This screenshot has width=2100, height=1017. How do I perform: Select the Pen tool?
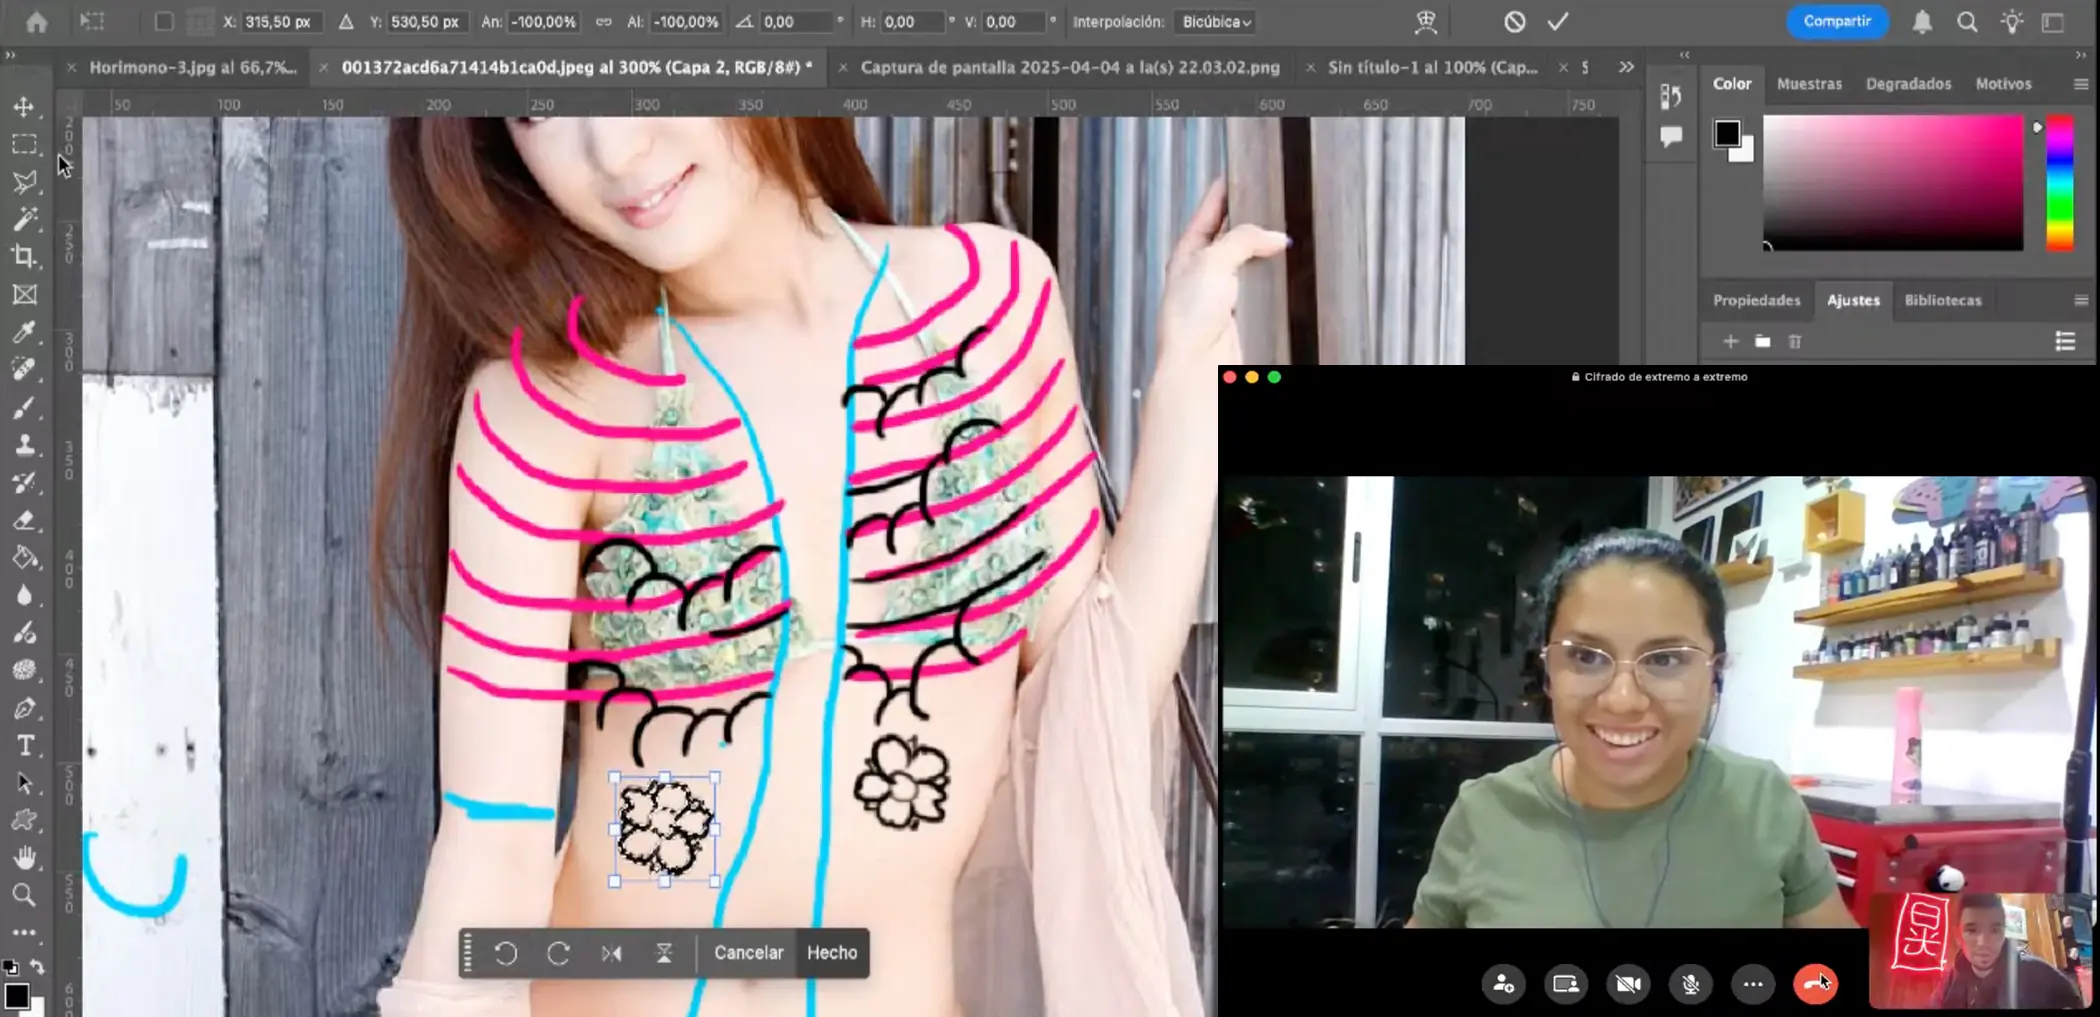[x=24, y=709]
